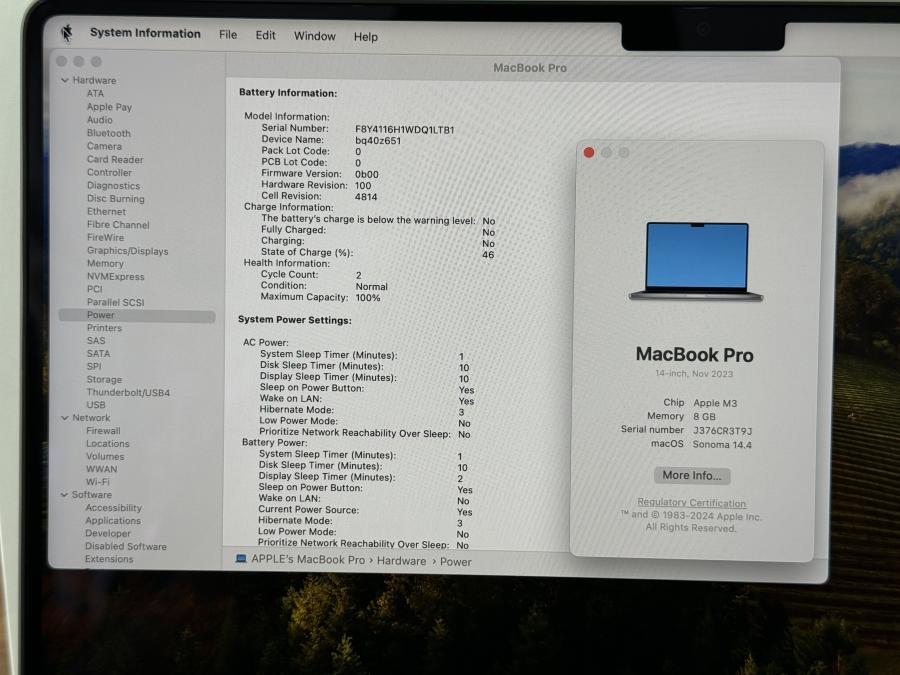Screen dimensions: 900x675
Task: Open the File menu
Action: tap(228, 35)
